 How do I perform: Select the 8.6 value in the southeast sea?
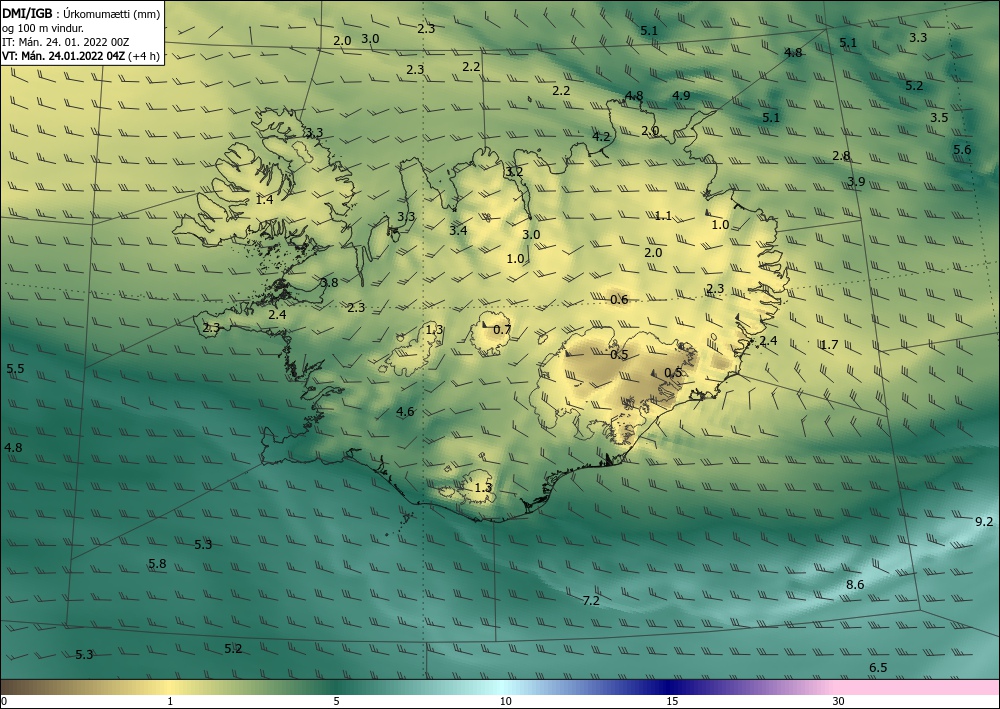tap(855, 585)
